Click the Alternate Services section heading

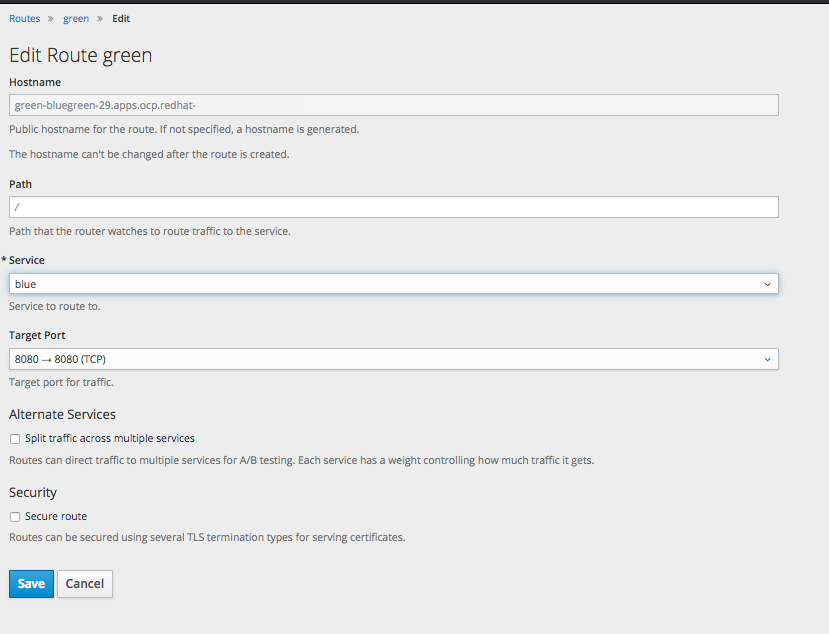(x=62, y=414)
